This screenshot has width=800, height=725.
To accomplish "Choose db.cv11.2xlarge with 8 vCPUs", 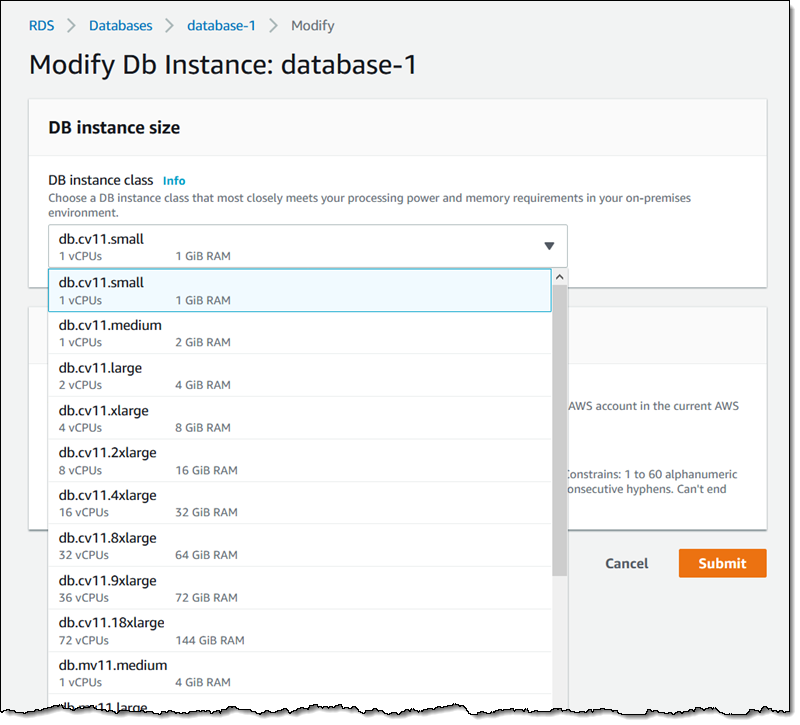I will click(x=300, y=461).
